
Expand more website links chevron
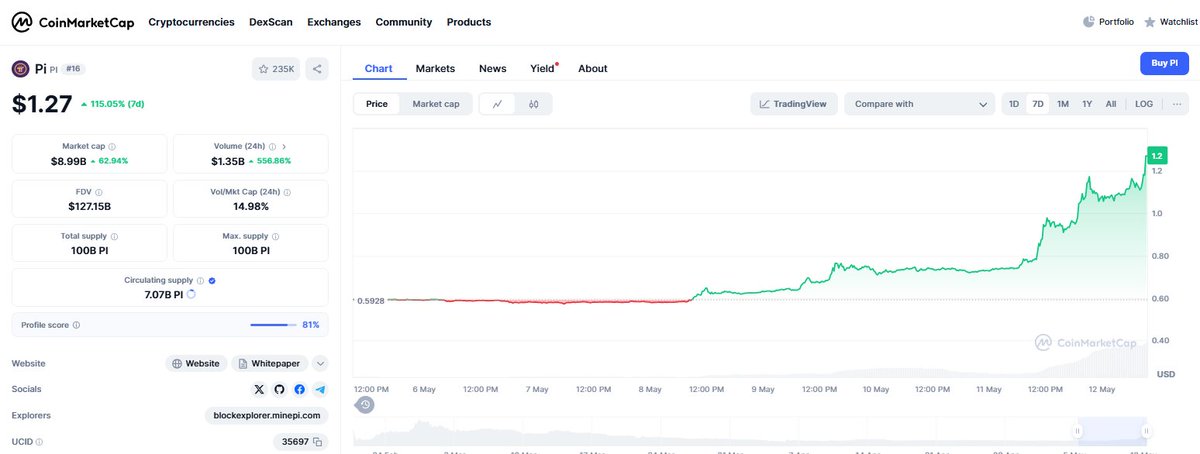point(320,363)
